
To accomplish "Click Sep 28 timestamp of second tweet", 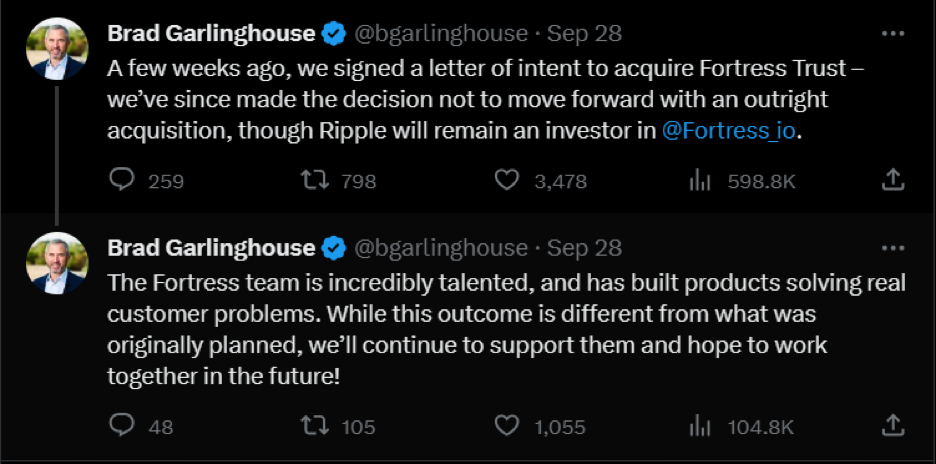I will coord(585,247).
